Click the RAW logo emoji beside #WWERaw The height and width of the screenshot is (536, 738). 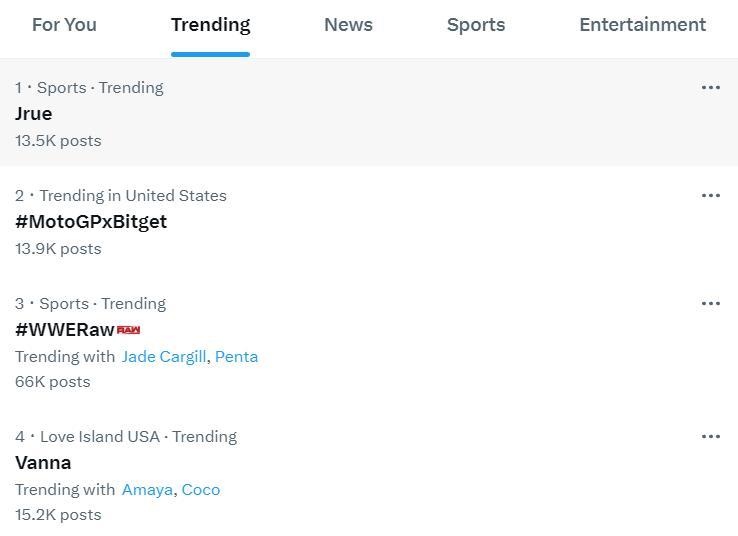[x=128, y=330]
